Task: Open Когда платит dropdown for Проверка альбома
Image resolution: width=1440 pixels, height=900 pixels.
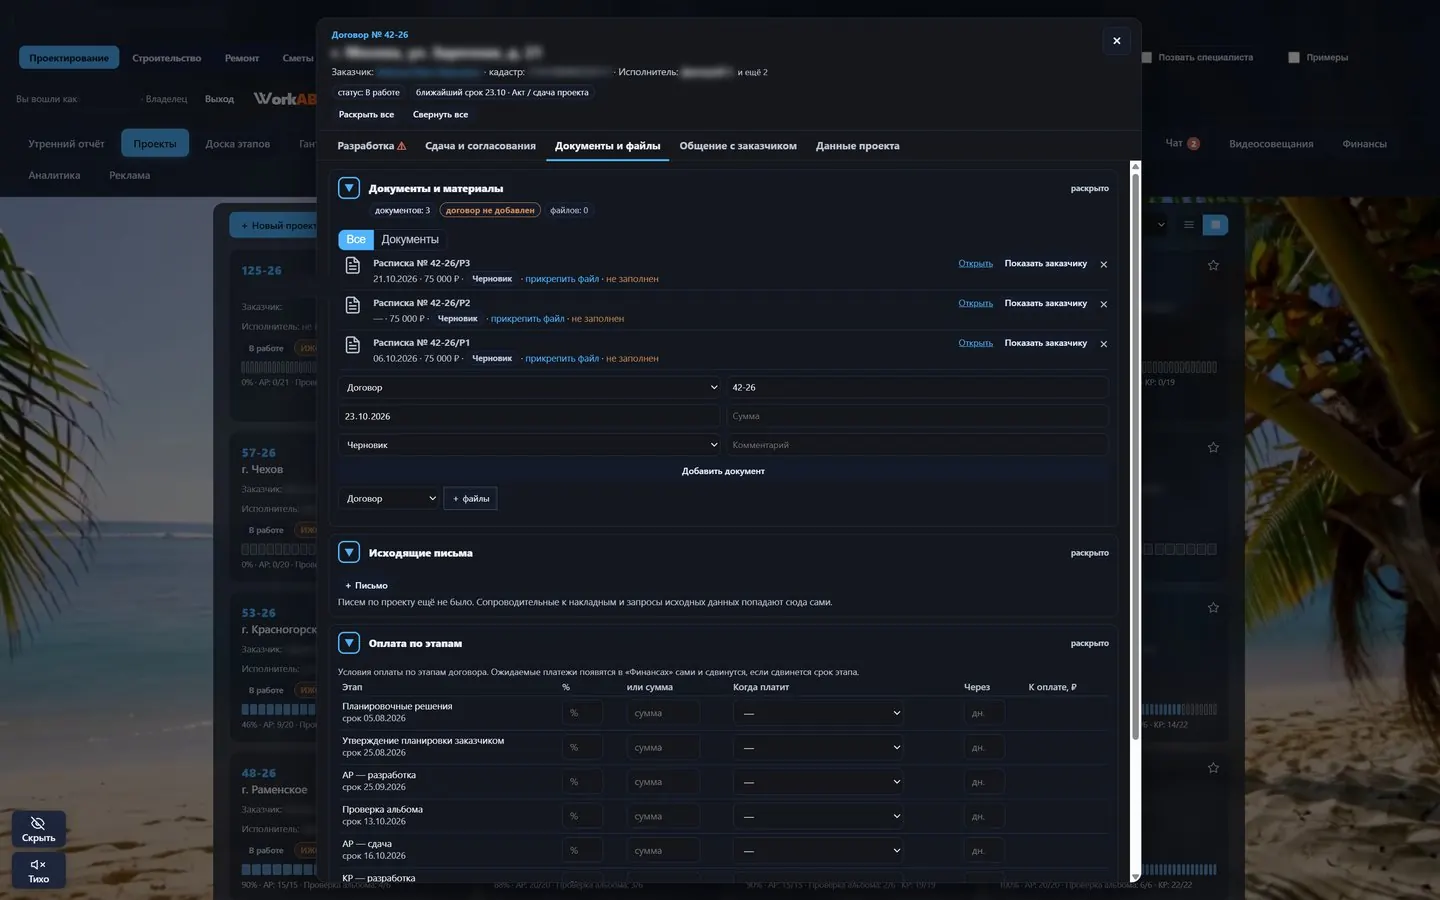Action: (819, 817)
